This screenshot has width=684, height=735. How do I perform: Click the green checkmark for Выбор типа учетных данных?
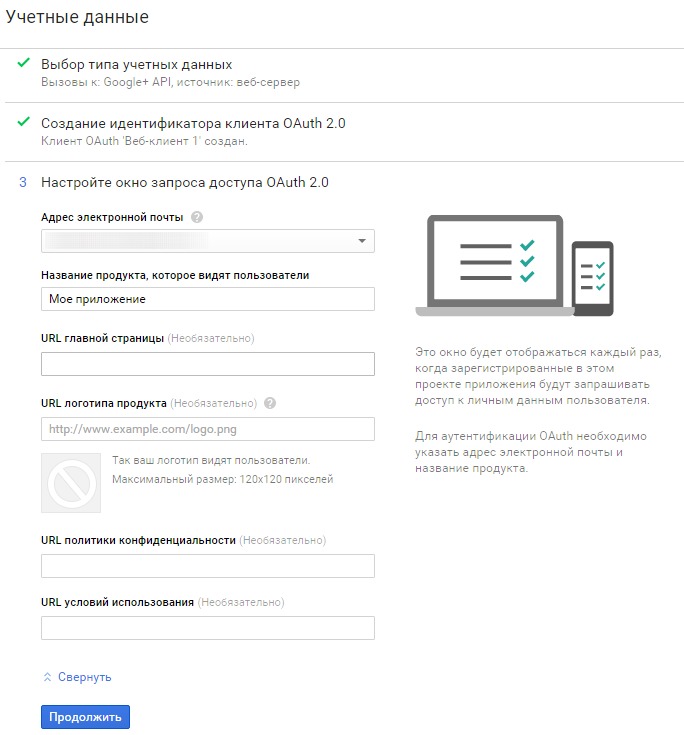(x=23, y=64)
